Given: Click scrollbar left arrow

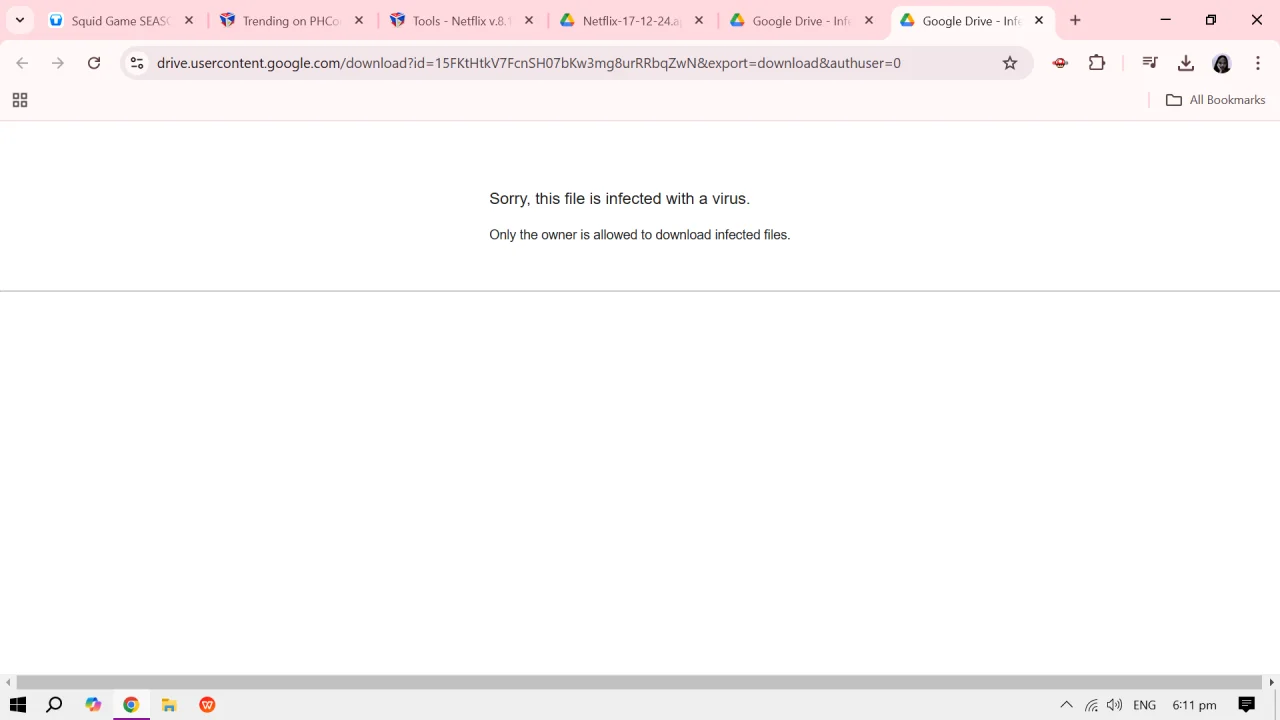Looking at the screenshot, I should pos(8,682).
